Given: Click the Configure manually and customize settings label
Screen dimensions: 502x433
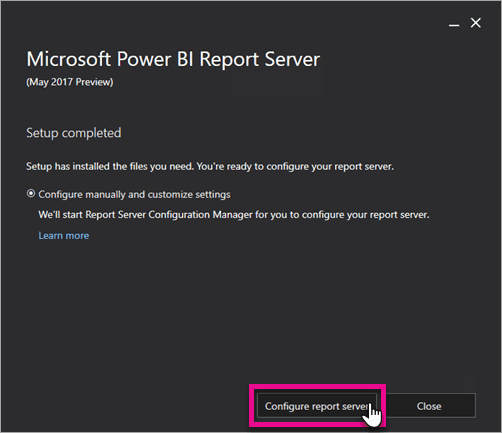Looking at the screenshot, I should point(134,194).
